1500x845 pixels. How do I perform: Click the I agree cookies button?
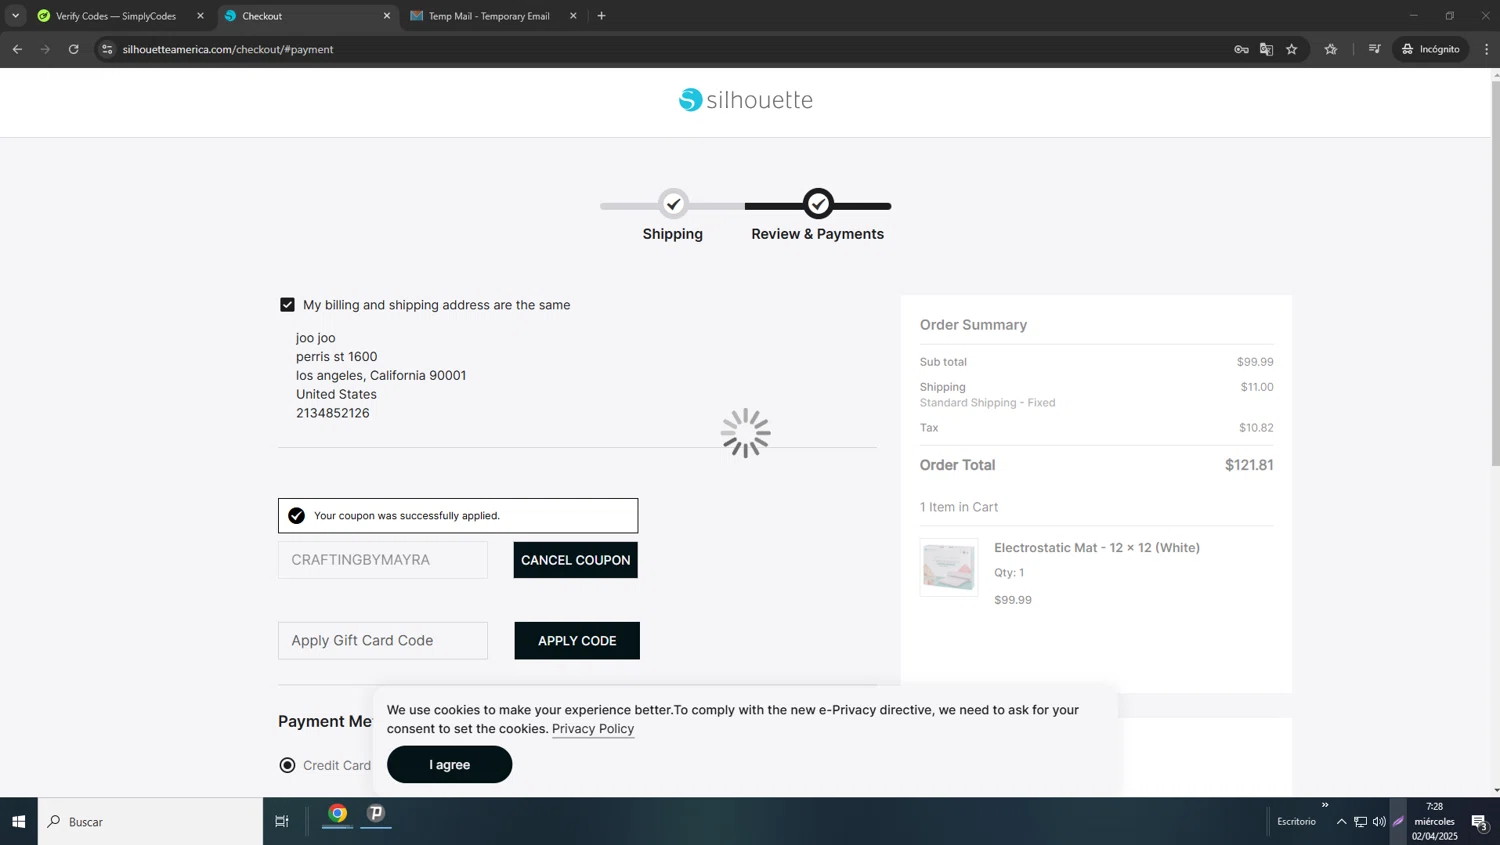(x=450, y=764)
